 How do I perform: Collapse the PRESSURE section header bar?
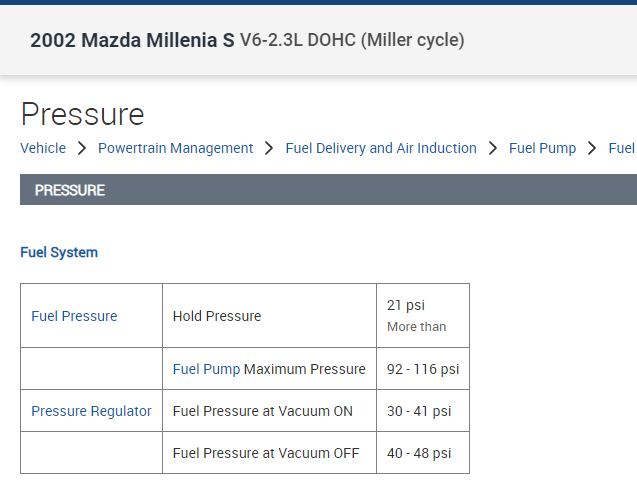(x=328, y=190)
